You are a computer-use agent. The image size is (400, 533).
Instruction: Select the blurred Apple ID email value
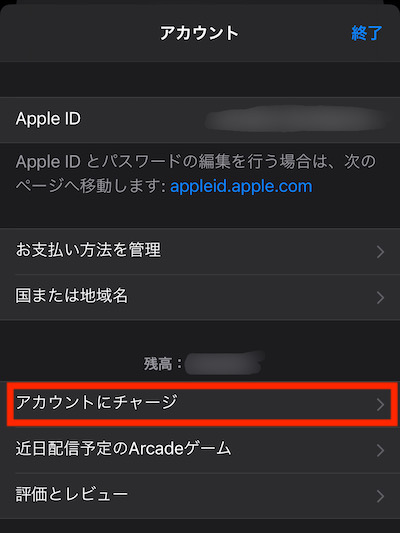295,119
